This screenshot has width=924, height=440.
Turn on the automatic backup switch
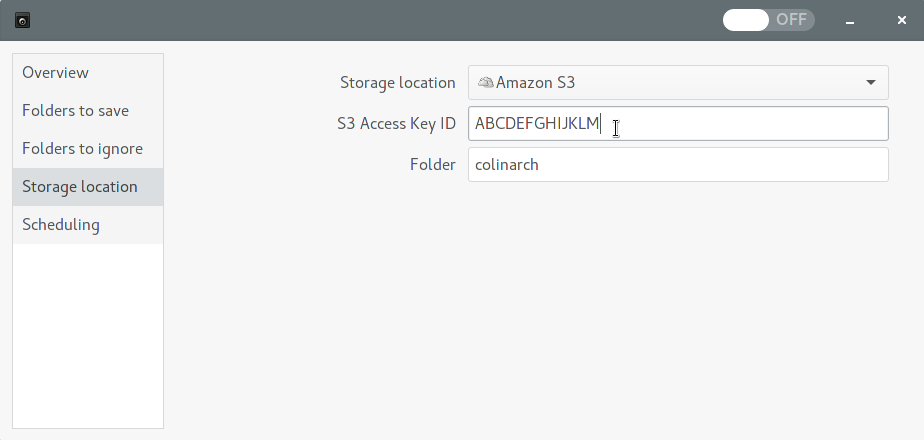pos(768,20)
